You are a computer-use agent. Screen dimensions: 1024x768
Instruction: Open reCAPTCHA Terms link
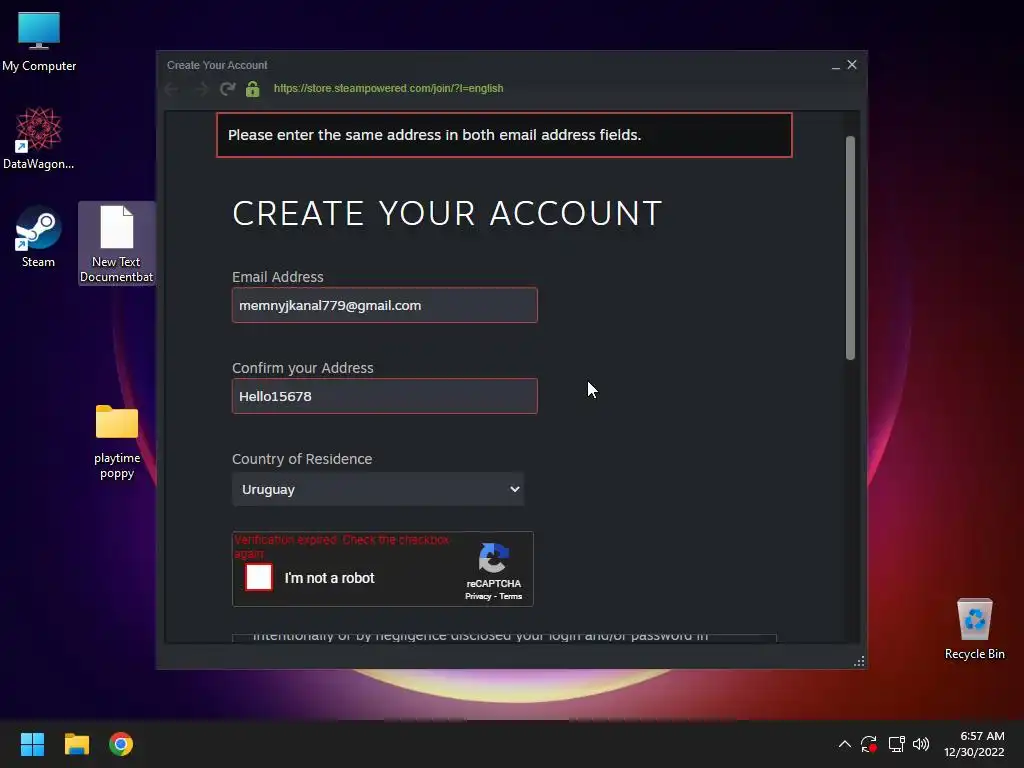click(x=511, y=596)
